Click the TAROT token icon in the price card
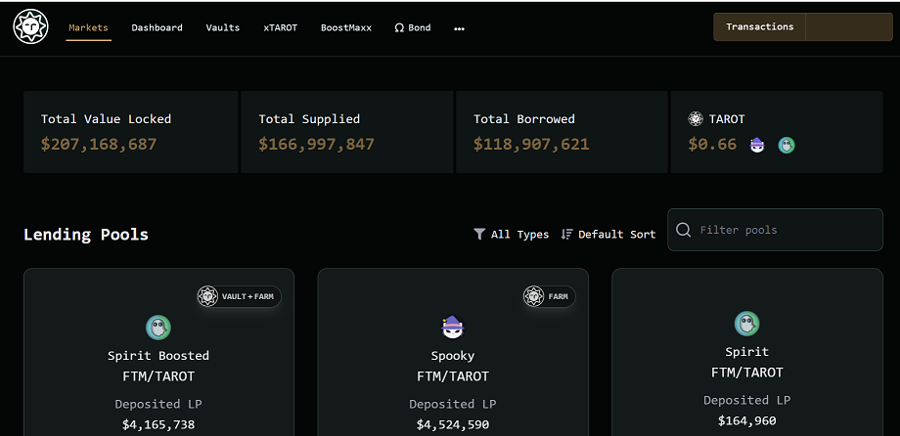 (696, 119)
